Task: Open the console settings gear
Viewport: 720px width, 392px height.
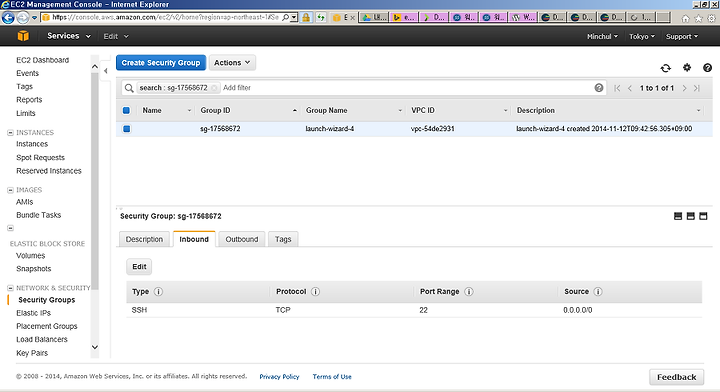Action: pyautogui.click(x=686, y=67)
